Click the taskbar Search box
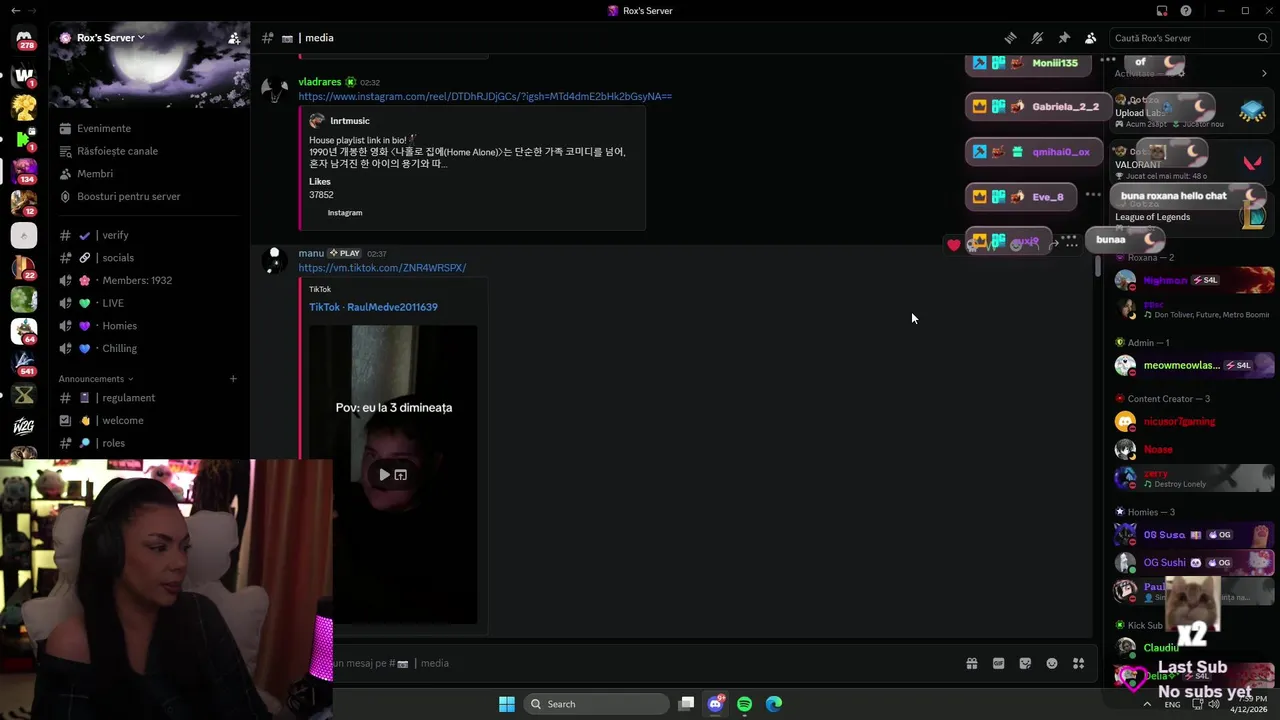 click(597, 704)
